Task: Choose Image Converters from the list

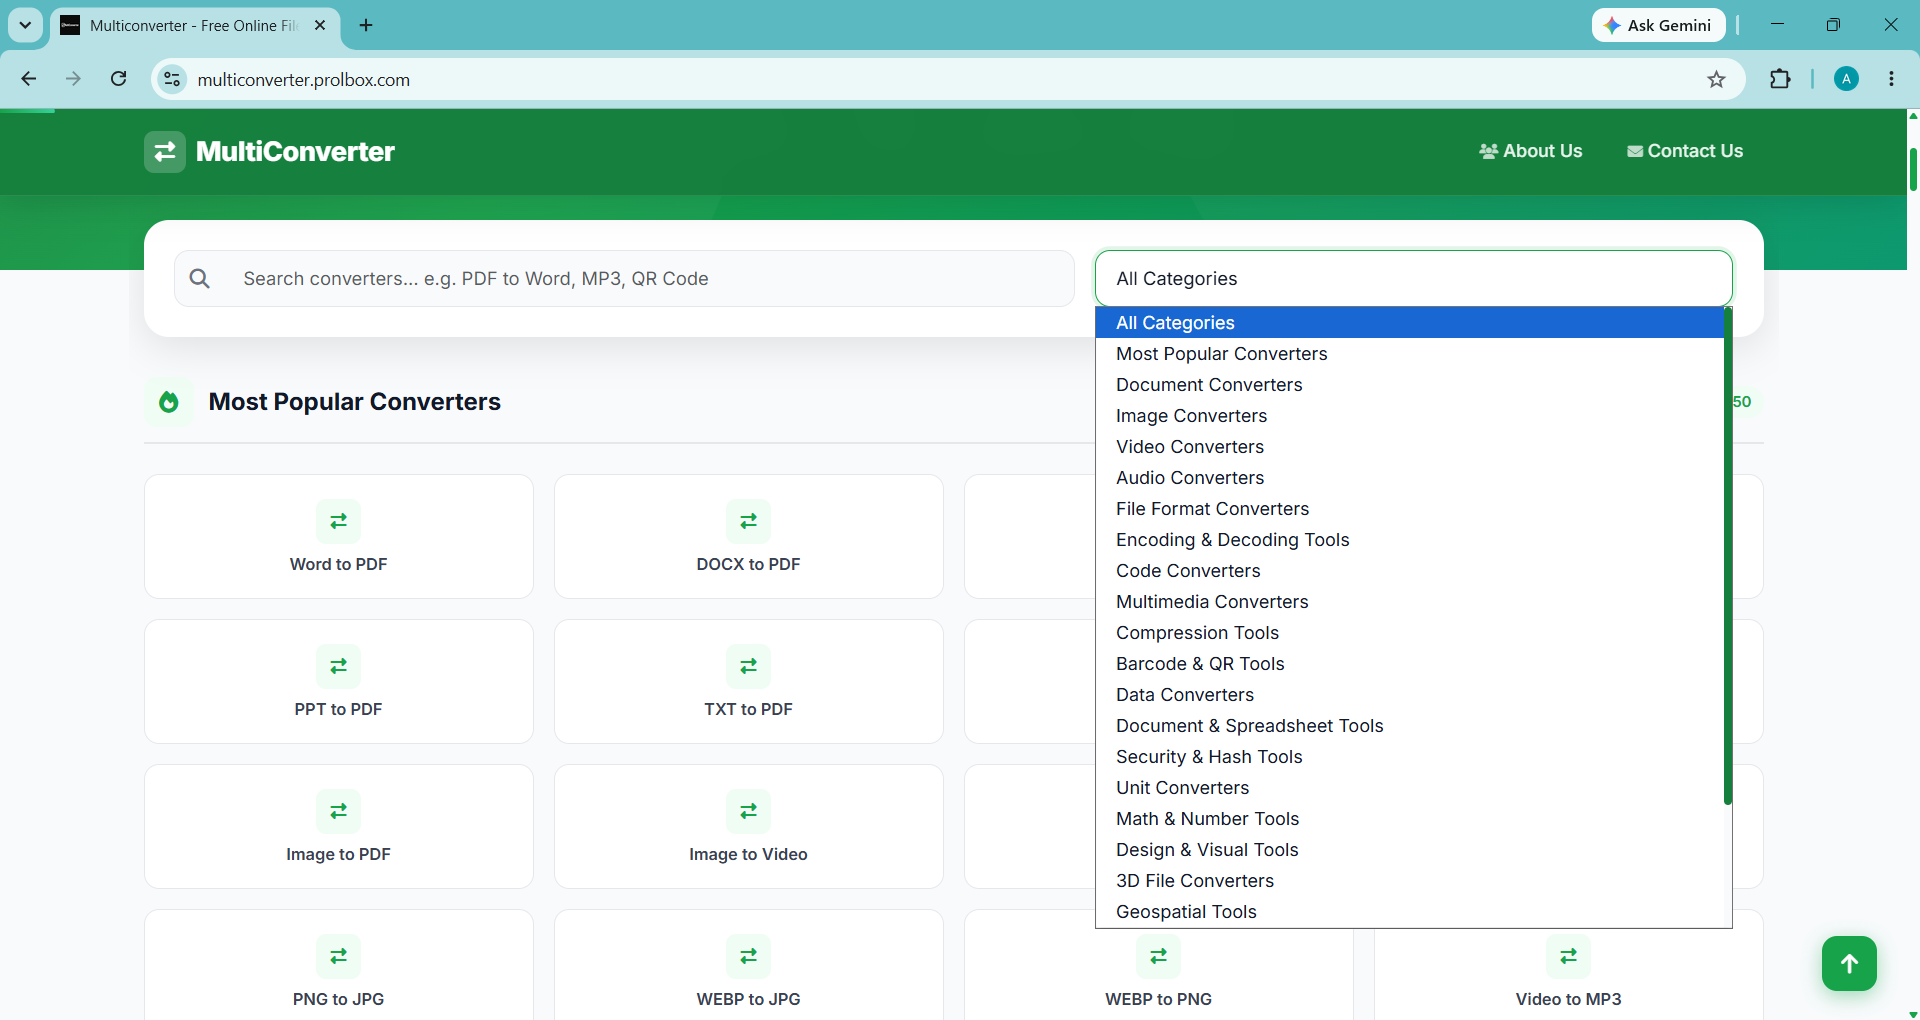Action: (x=1410, y=416)
